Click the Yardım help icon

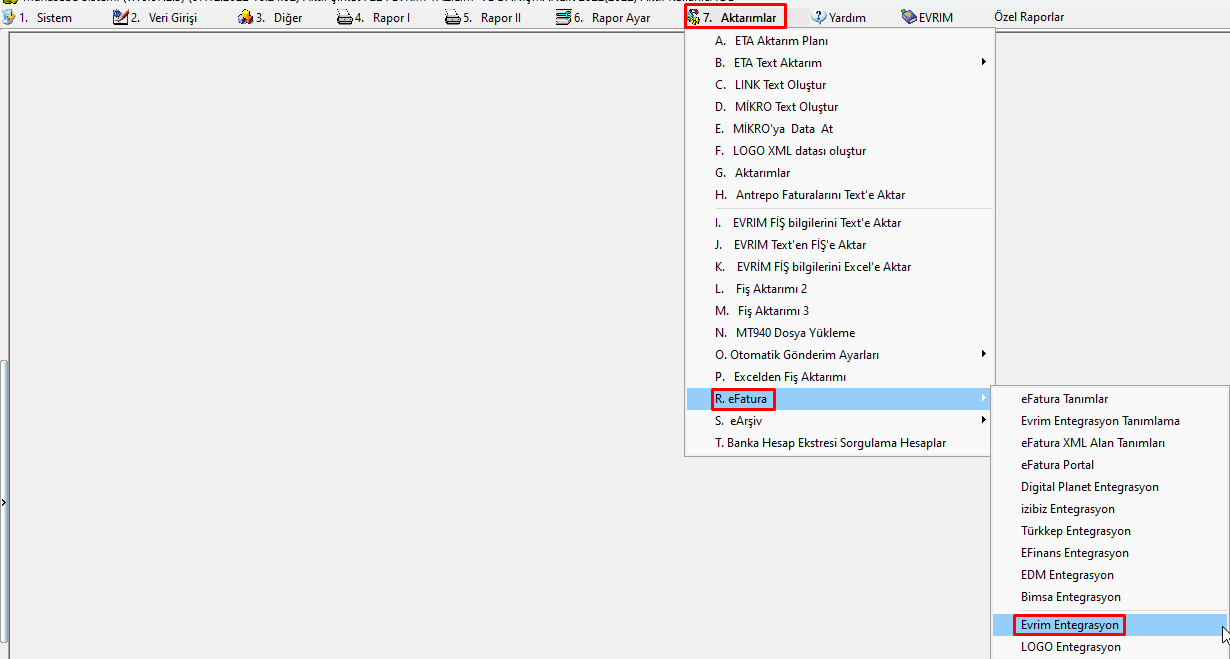tap(818, 17)
